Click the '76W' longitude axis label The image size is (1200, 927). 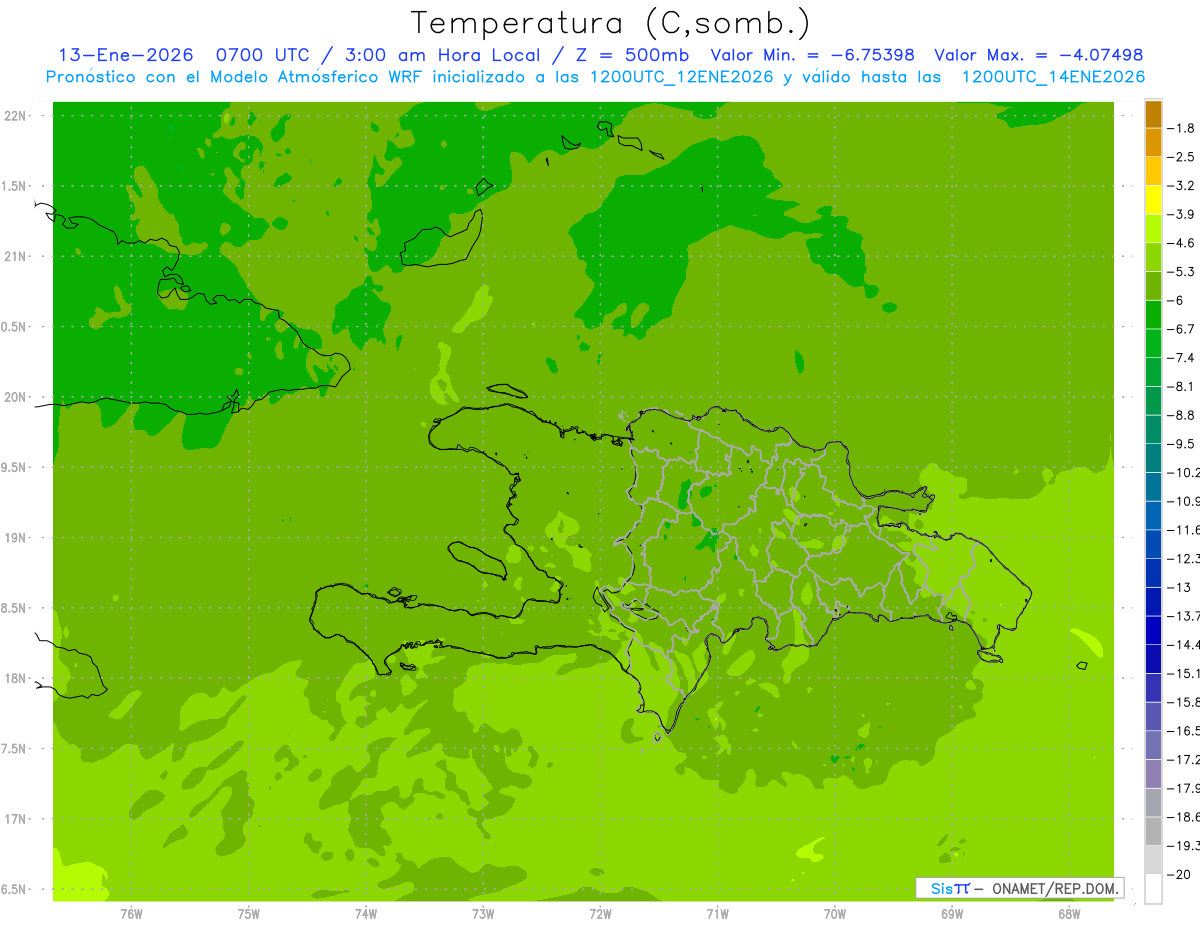point(131,914)
